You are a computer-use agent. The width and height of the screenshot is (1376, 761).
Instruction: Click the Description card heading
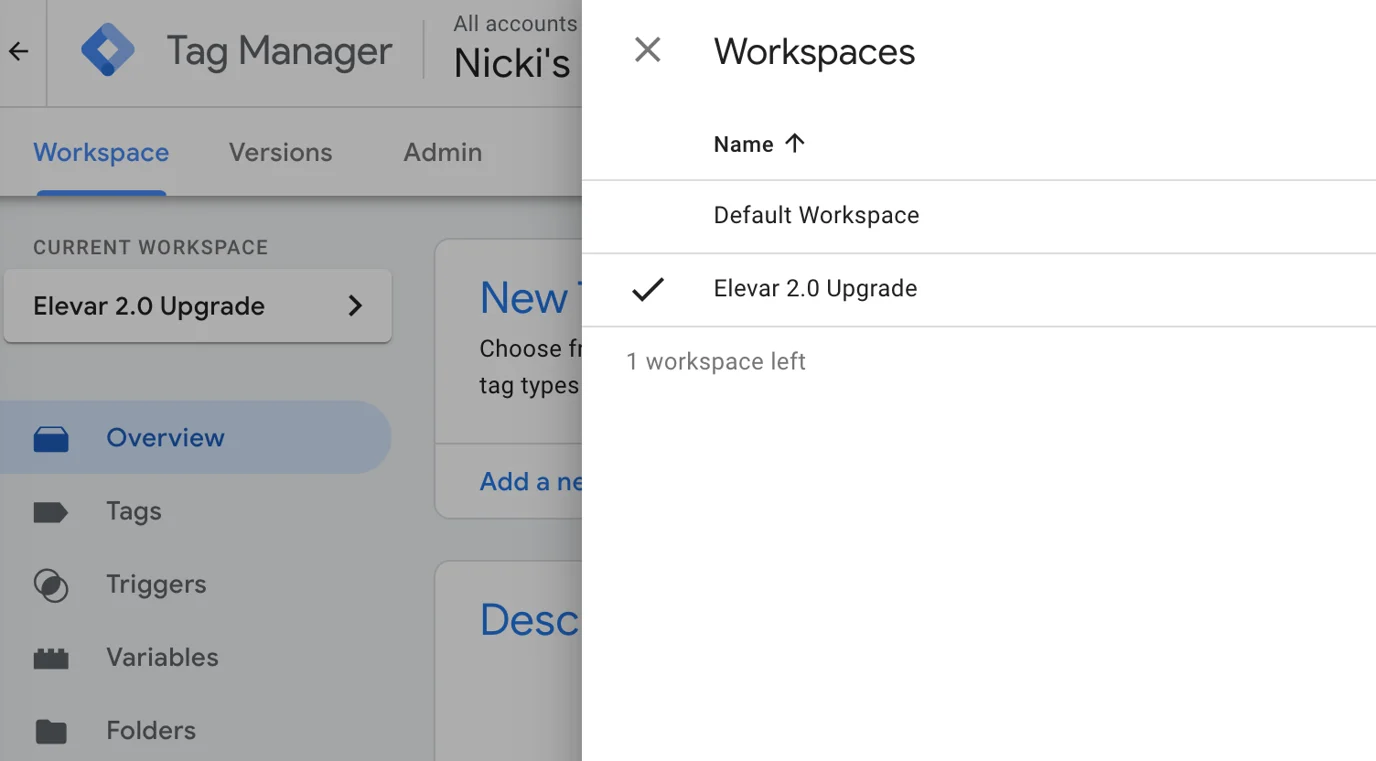click(x=530, y=620)
